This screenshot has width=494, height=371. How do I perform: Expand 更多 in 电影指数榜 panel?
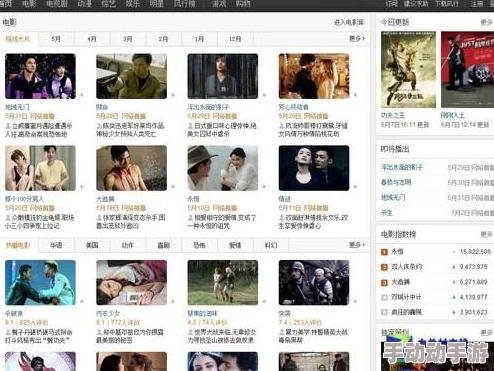coord(487,234)
